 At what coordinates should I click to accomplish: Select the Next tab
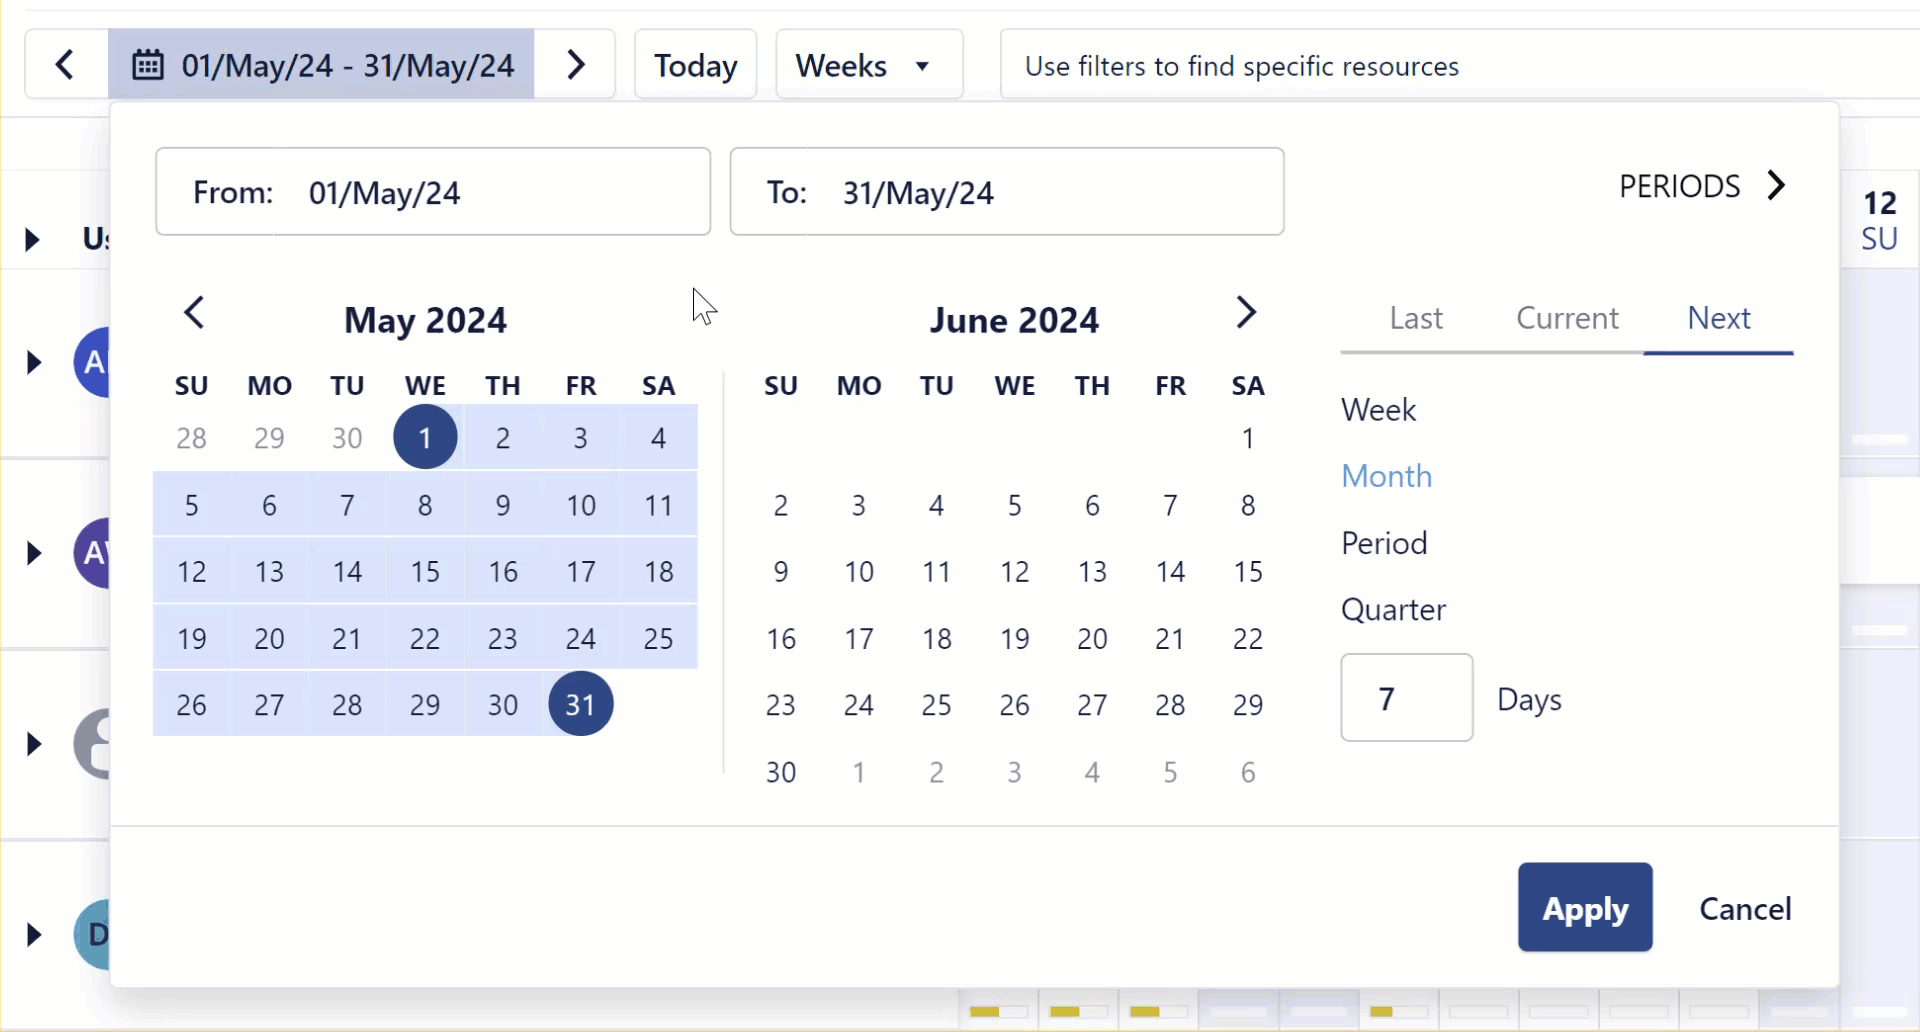(1719, 317)
